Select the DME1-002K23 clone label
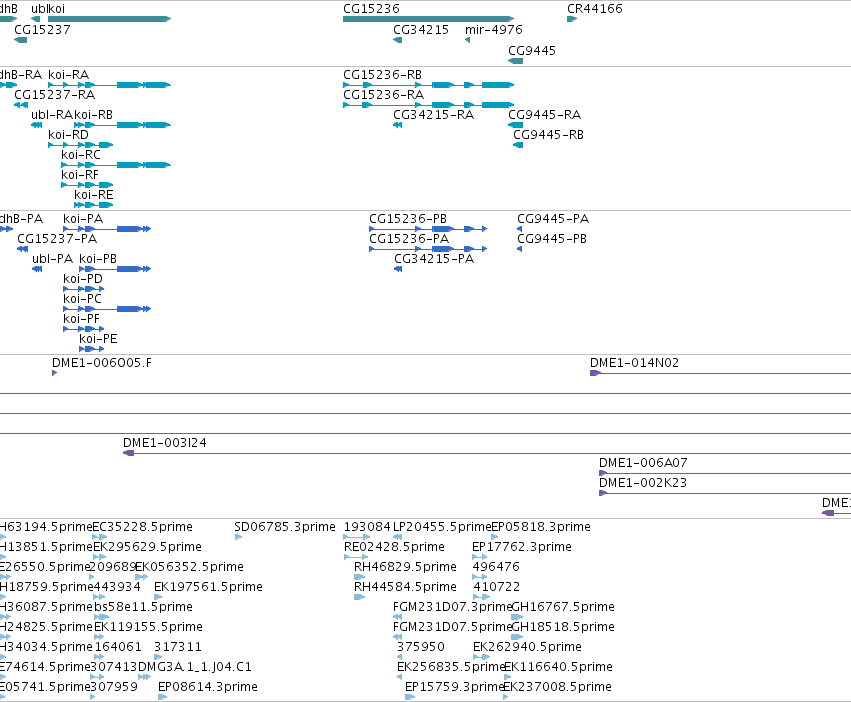This screenshot has width=851, height=702. point(643,483)
